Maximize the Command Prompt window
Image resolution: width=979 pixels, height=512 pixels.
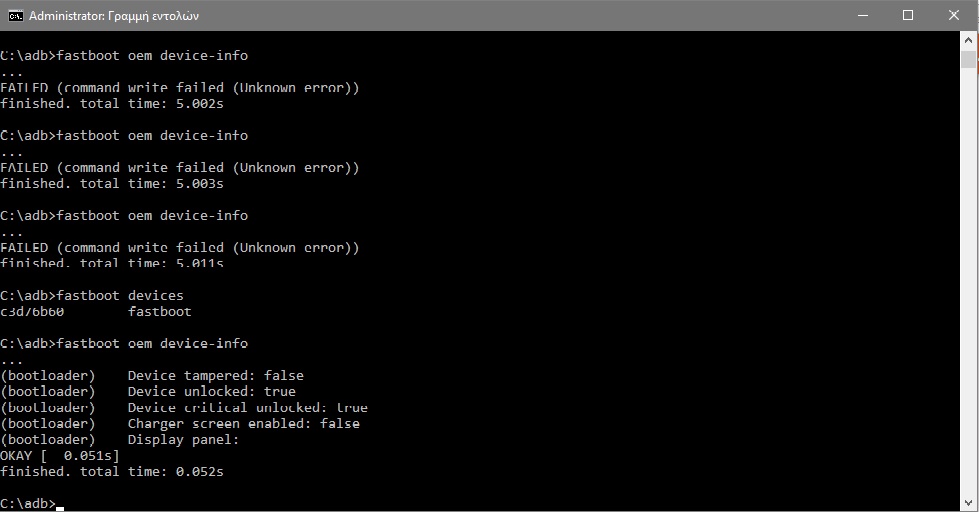coord(908,15)
